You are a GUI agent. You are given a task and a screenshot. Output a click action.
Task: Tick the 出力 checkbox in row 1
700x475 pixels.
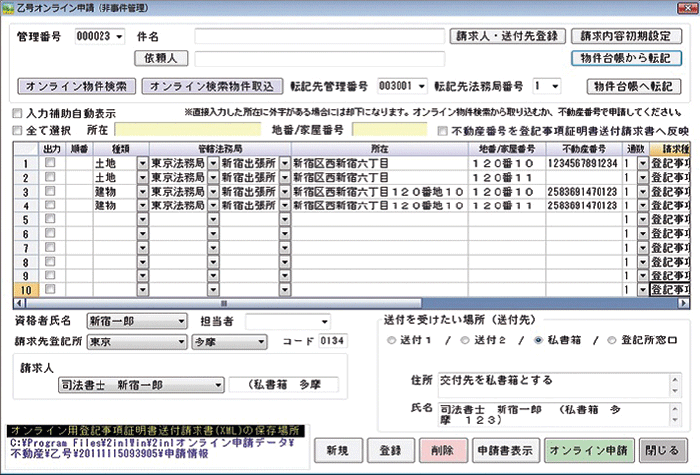pos(50,163)
